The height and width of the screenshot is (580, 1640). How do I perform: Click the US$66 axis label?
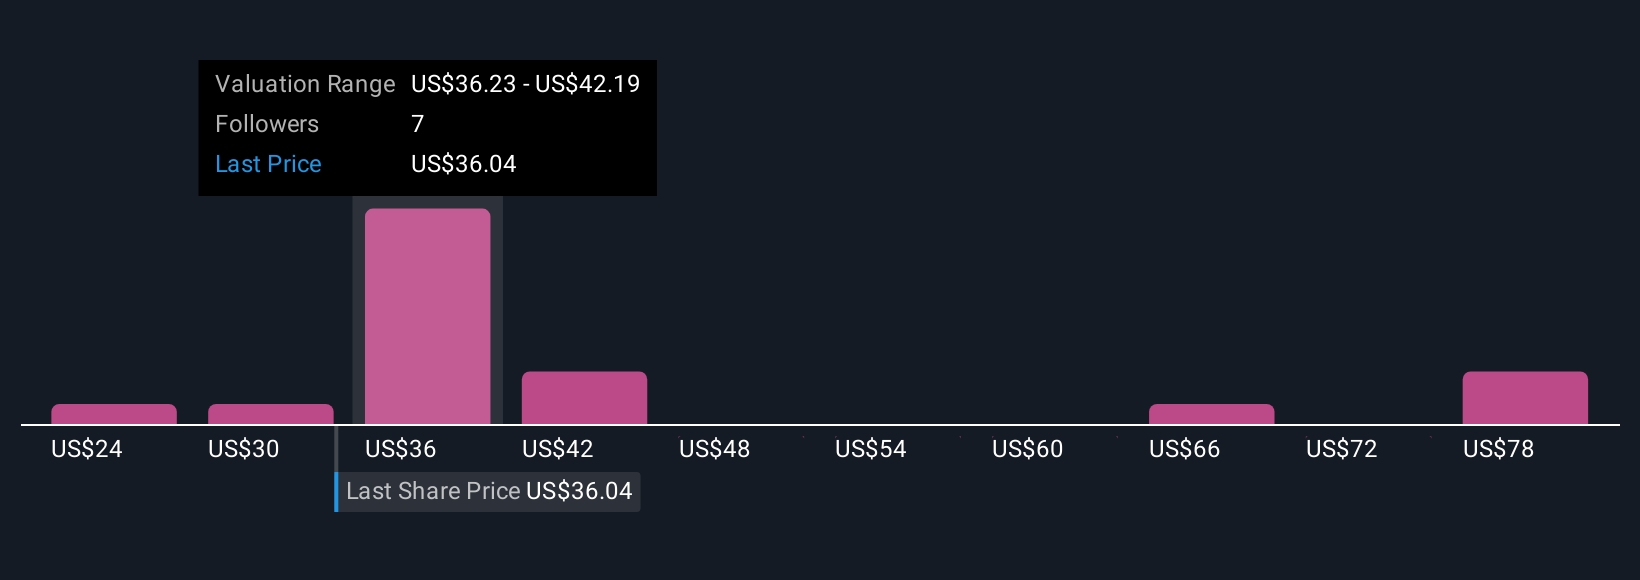[1184, 449]
